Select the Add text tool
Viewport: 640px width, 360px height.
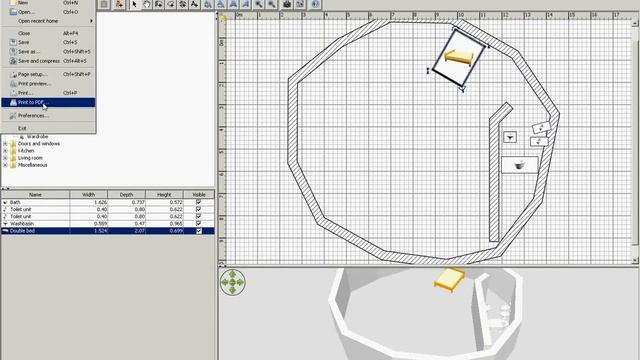coord(194,4)
